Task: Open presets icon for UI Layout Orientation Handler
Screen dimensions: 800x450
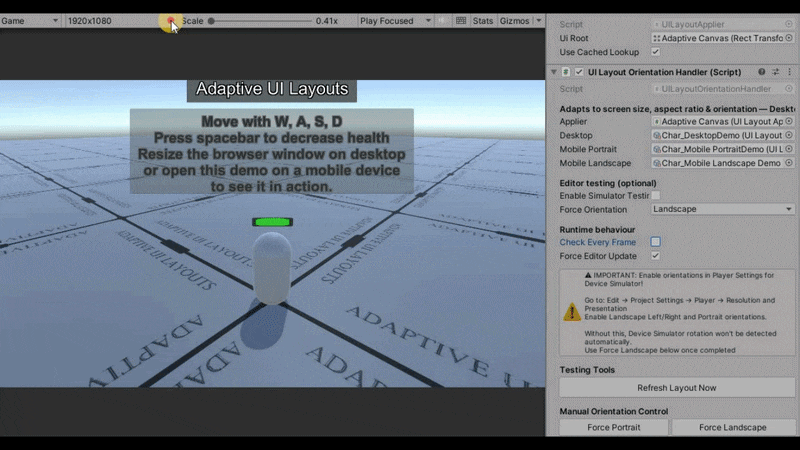Action: click(x=776, y=72)
